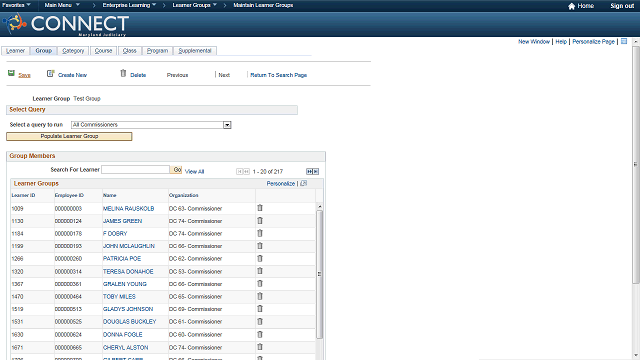Expand Learner Groups breadcrumb menu

point(194,5)
